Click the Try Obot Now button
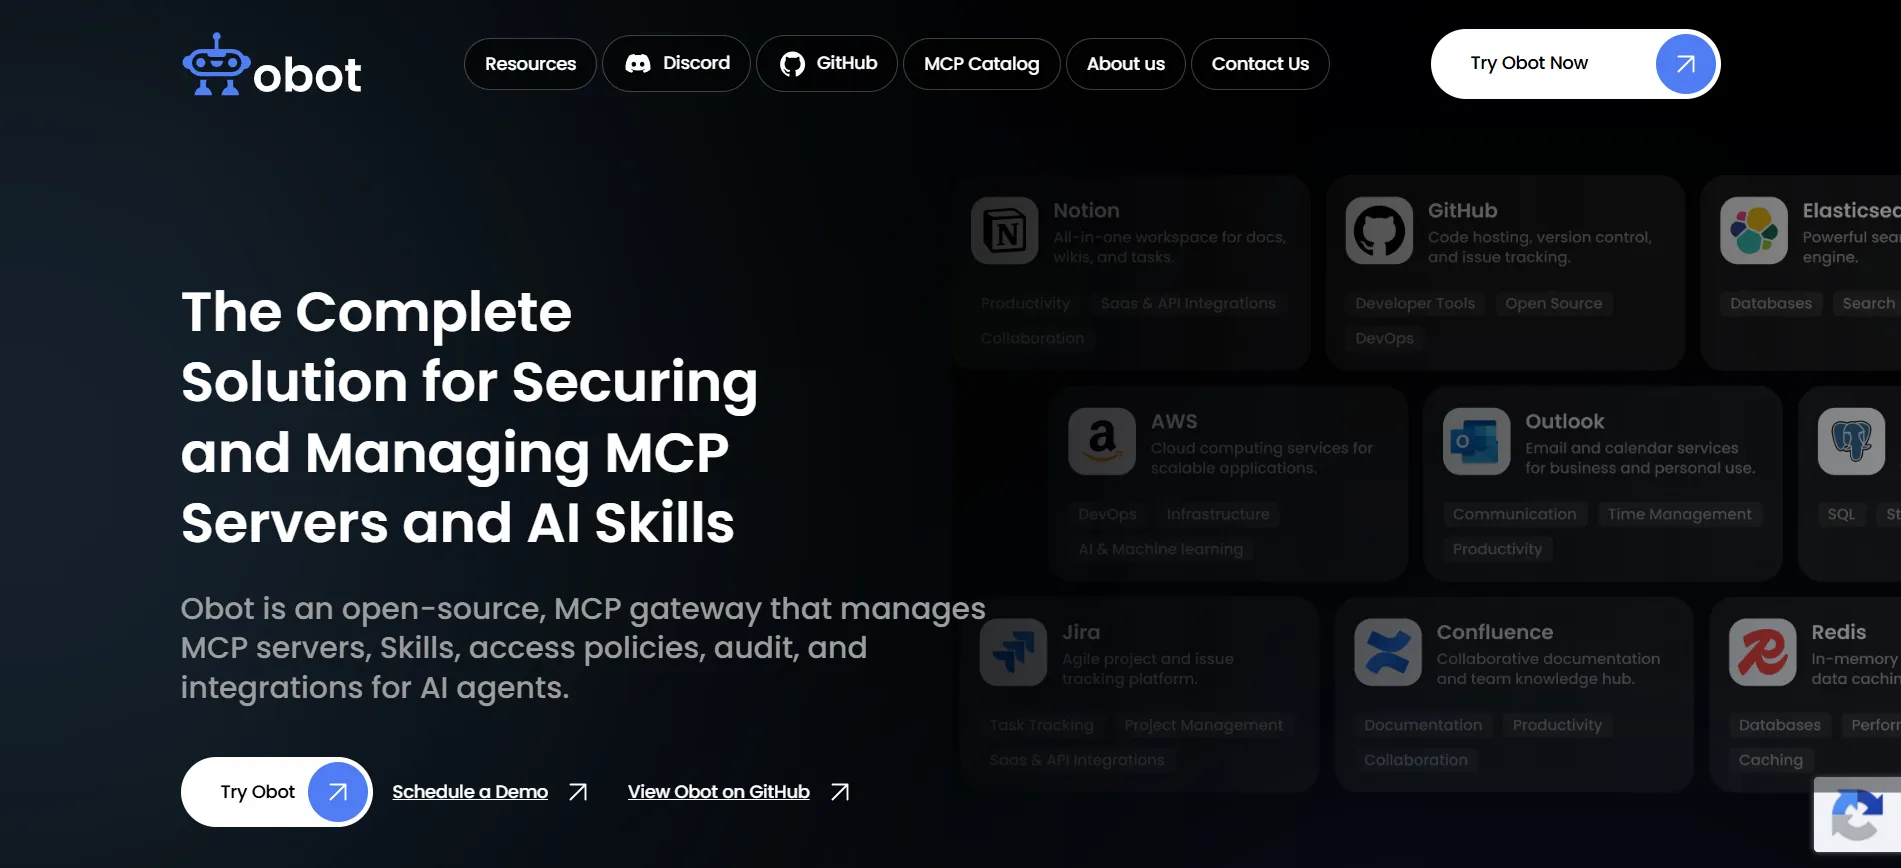1901x868 pixels. [1575, 64]
